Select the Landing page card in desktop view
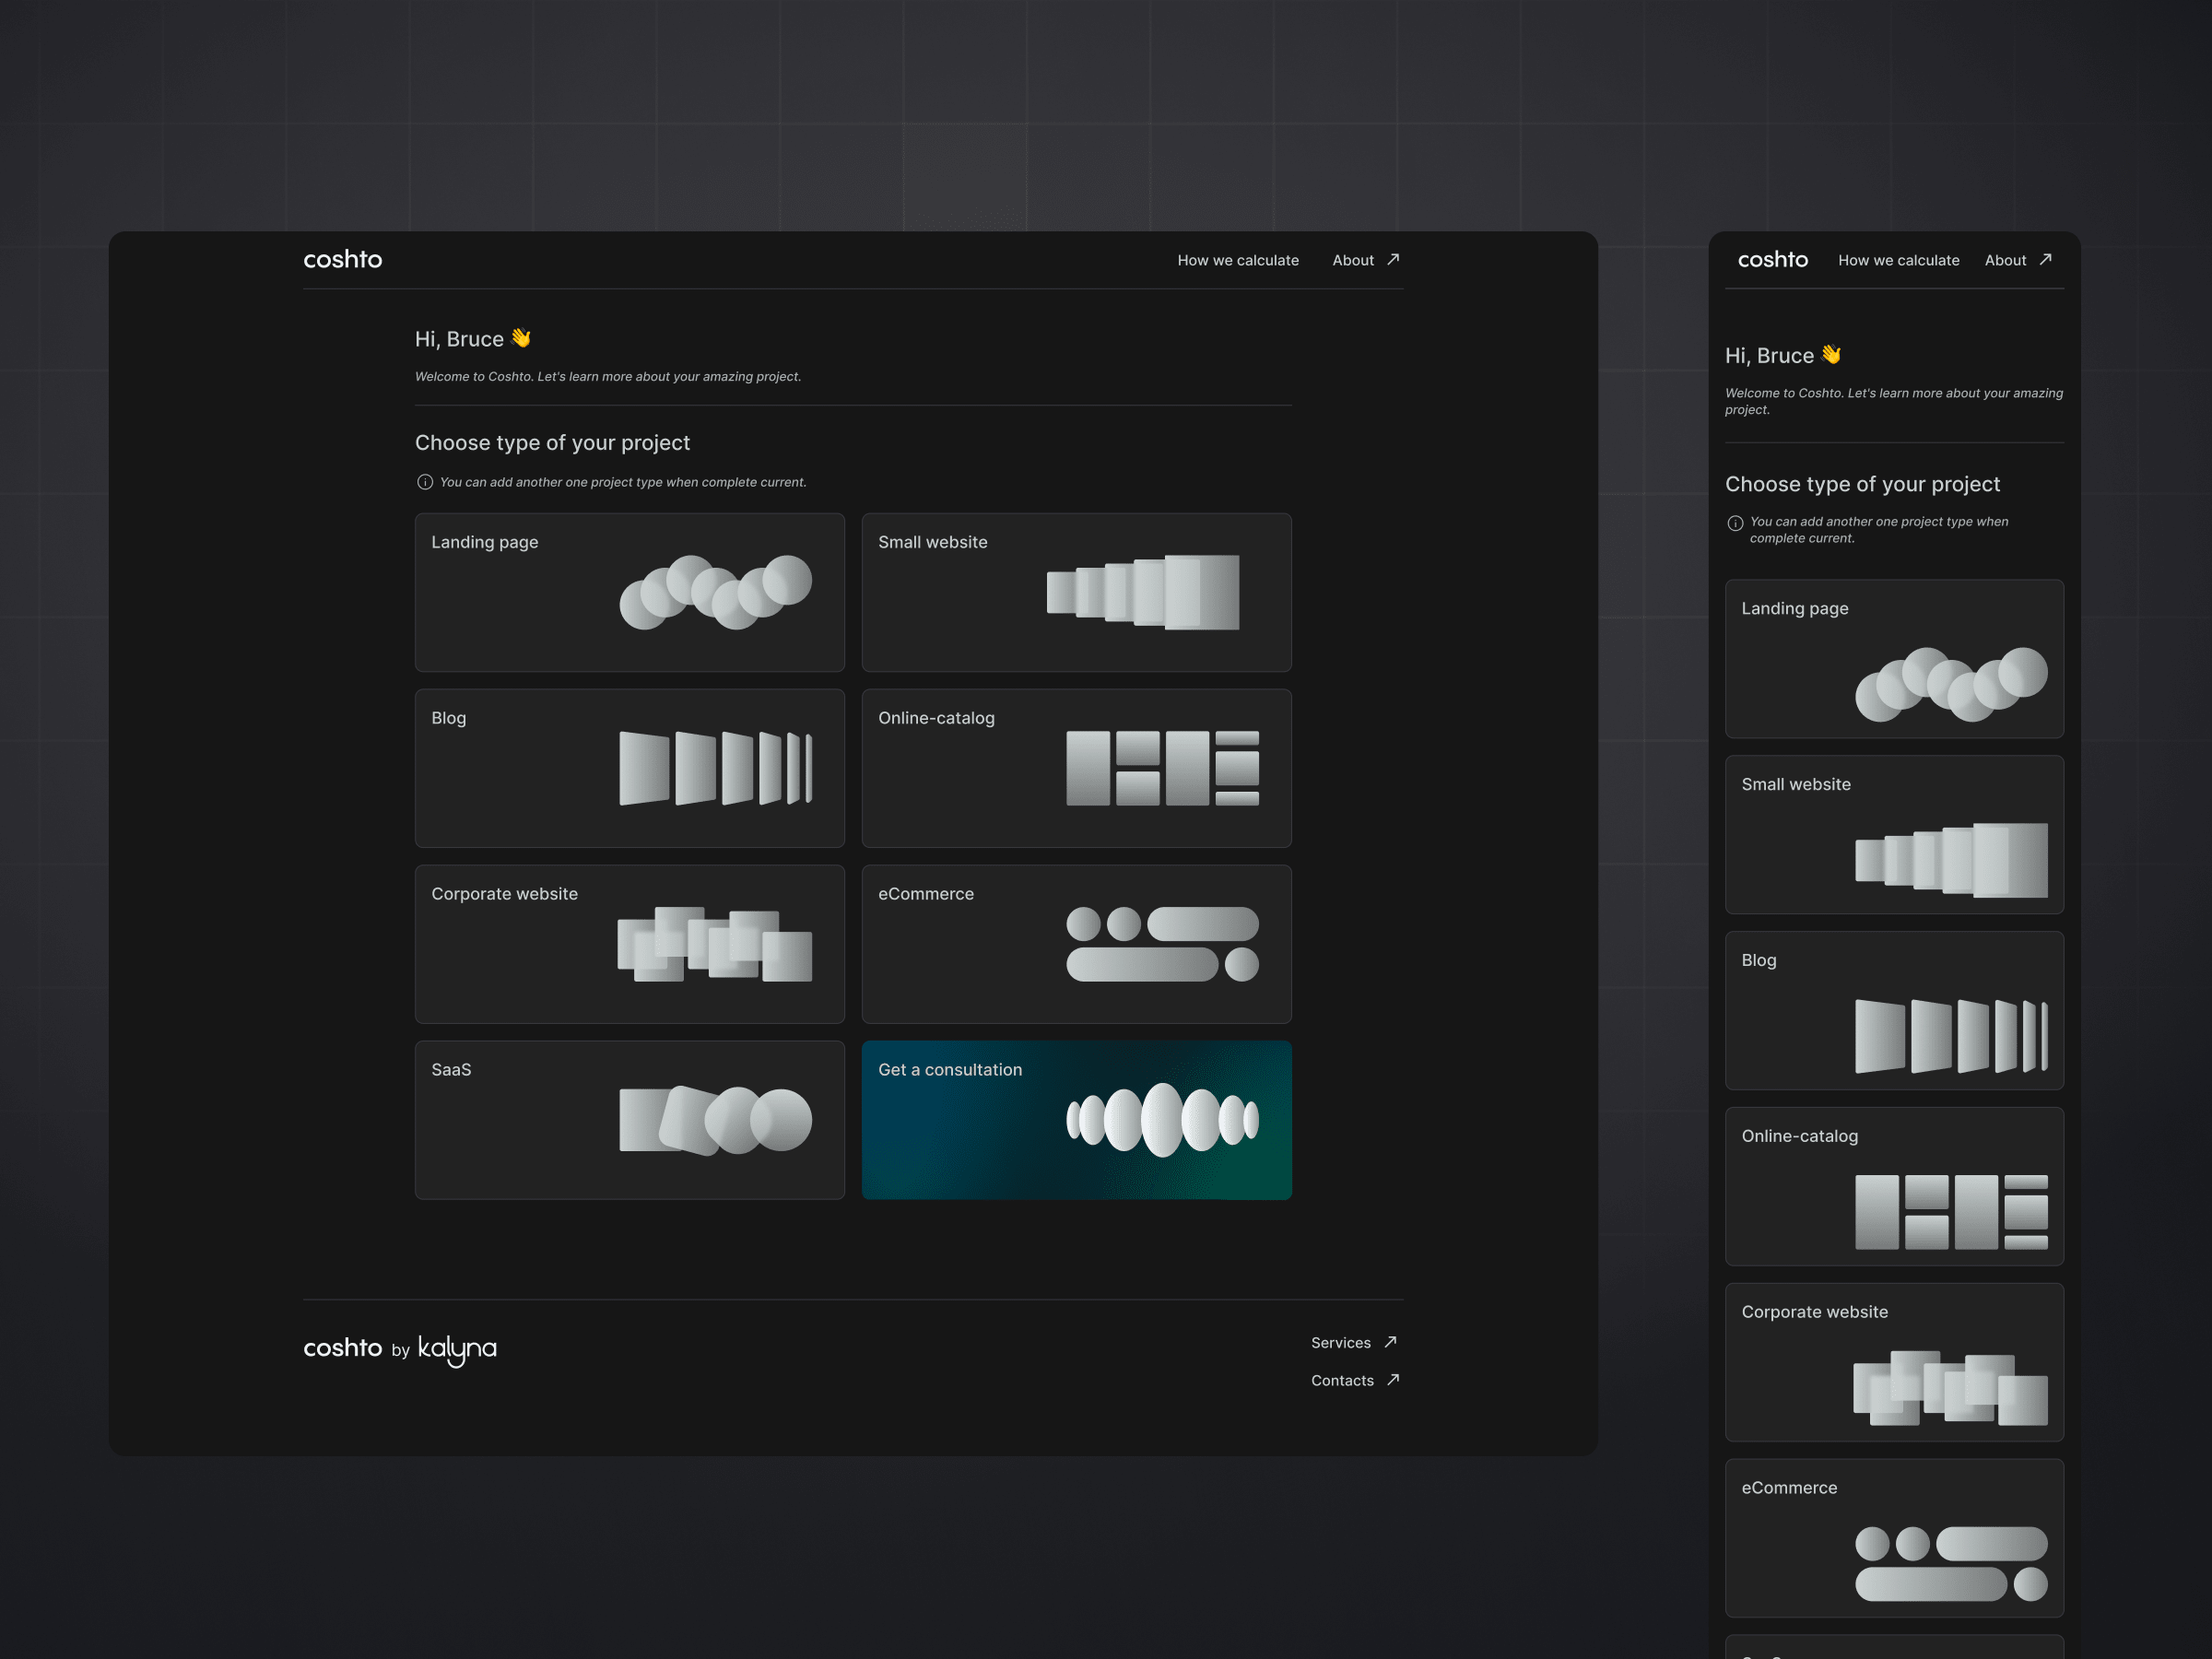2212x1659 pixels. [630, 593]
